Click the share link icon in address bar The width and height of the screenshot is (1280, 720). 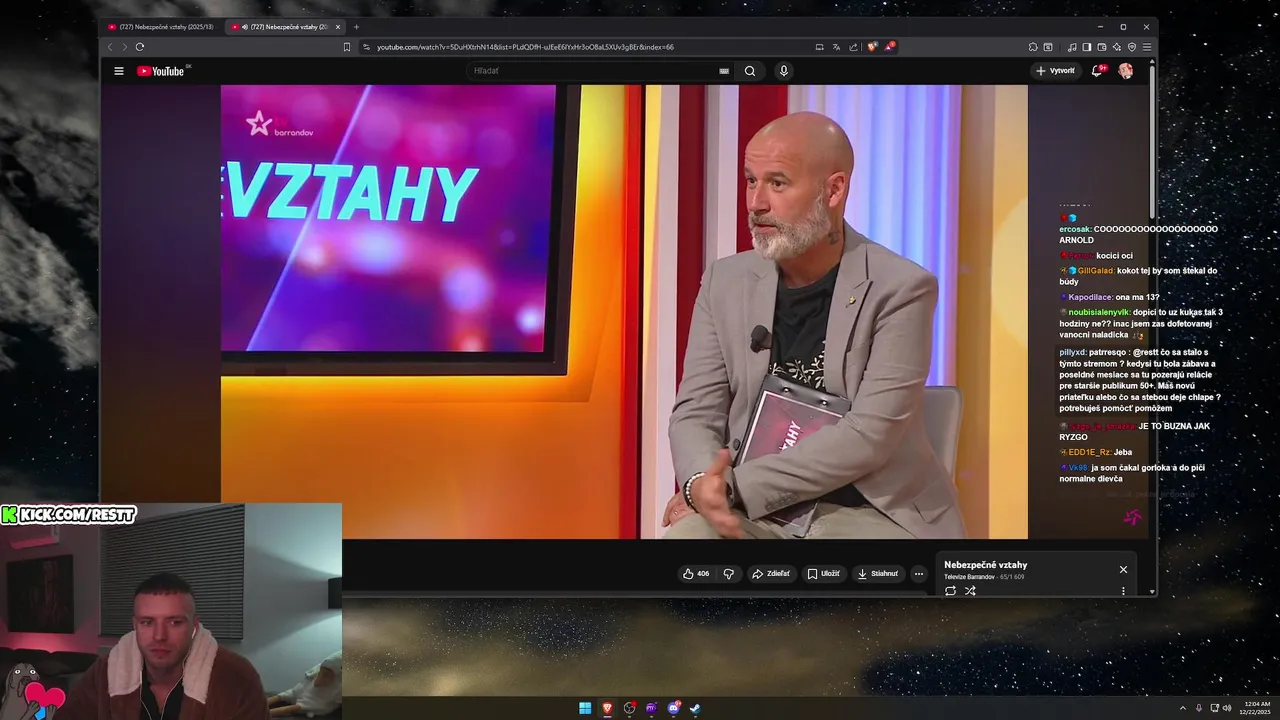pyautogui.click(x=853, y=47)
